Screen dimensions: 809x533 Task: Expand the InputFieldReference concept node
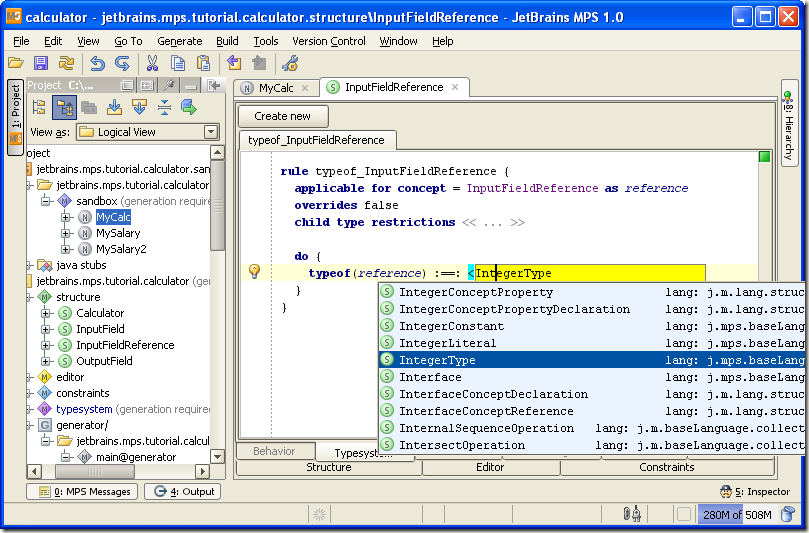[45, 345]
